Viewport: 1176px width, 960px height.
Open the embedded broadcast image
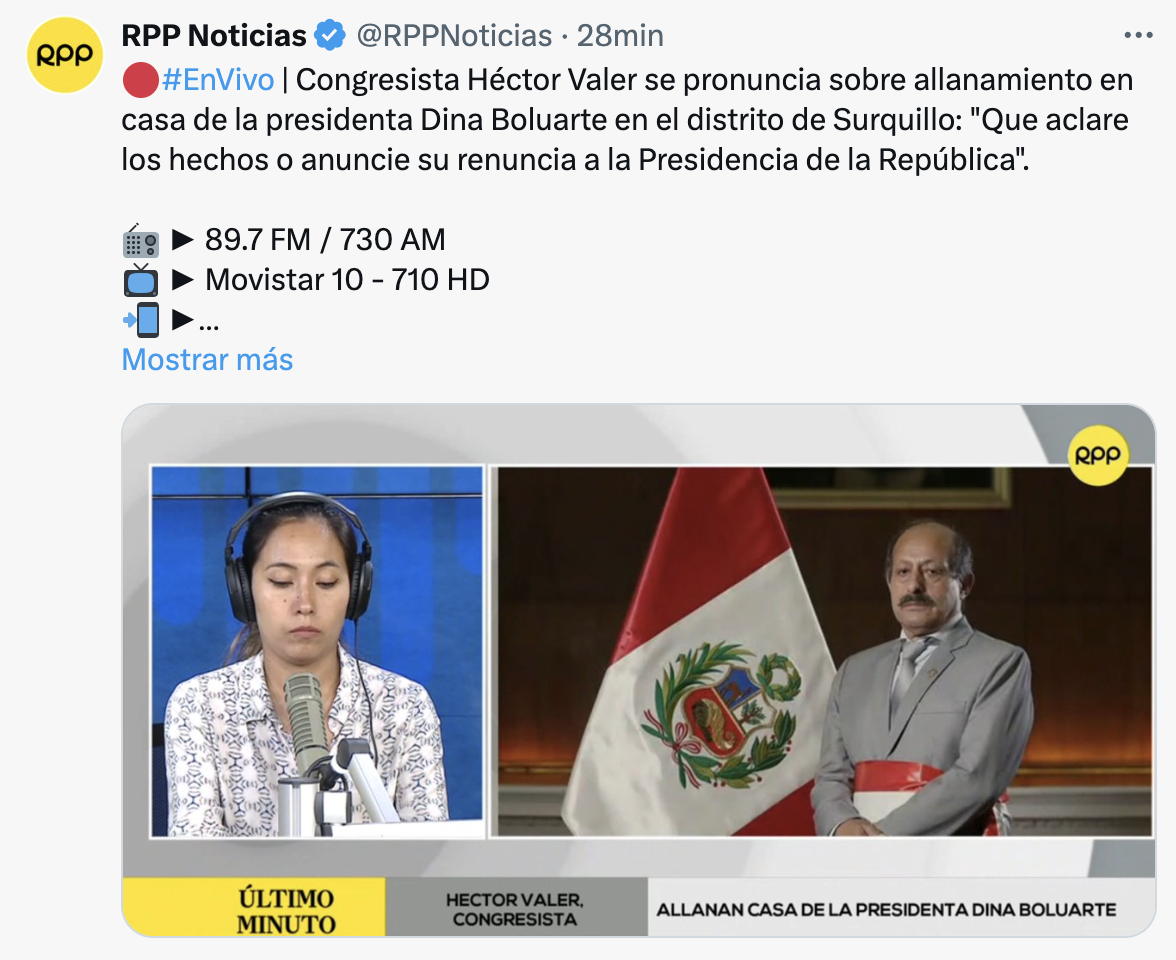638,670
